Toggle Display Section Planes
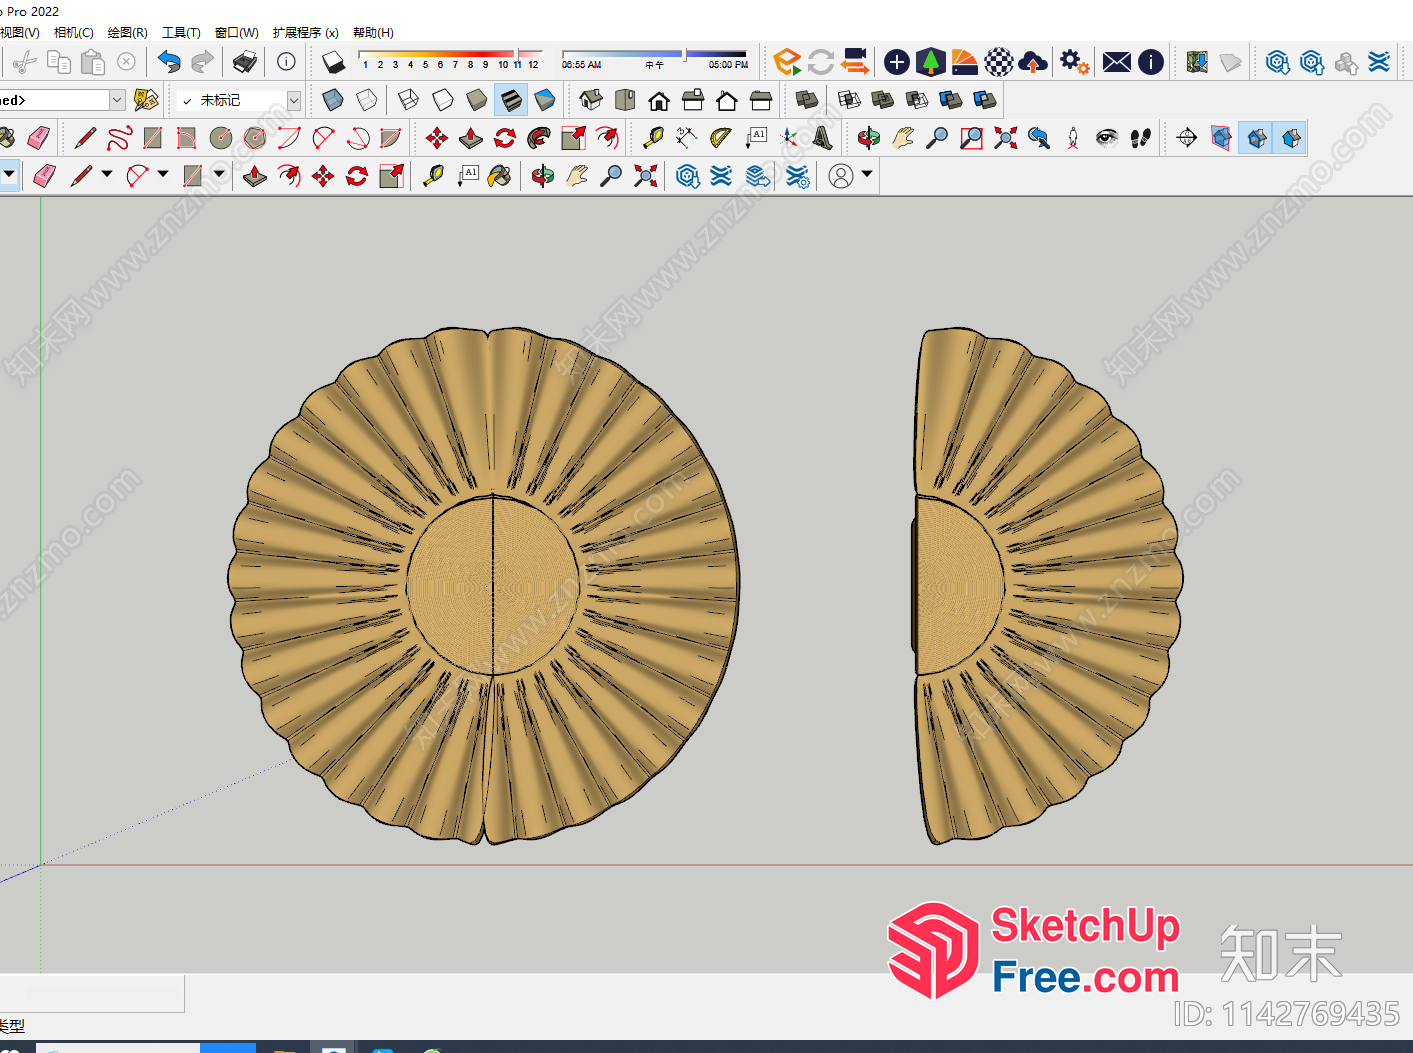This screenshot has width=1413, height=1053. coord(1221,138)
